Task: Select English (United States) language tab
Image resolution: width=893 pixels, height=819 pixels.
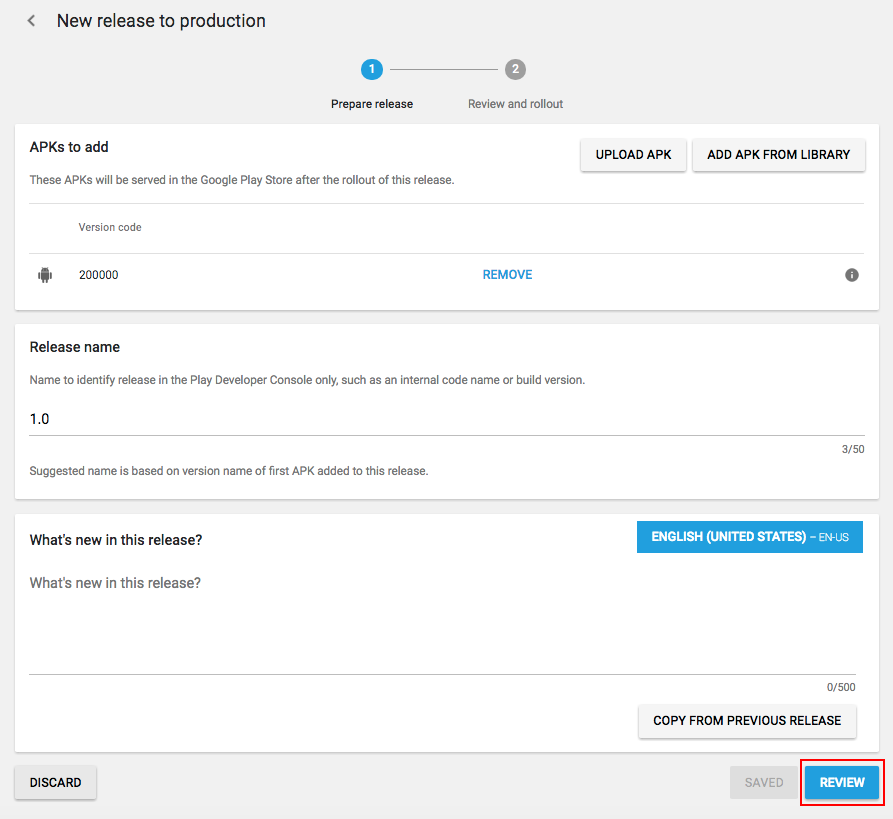Action: pyautogui.click(x=749, y=537)
